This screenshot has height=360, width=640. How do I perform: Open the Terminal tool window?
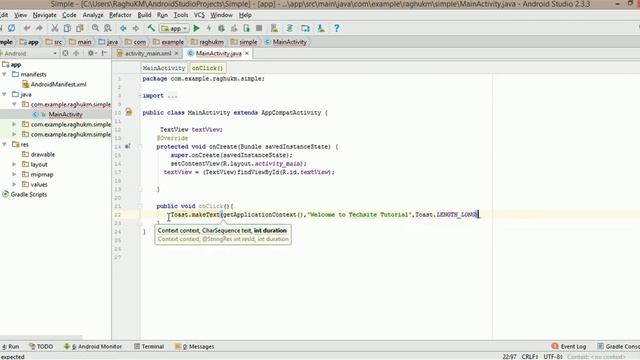(x=149, y=347)
